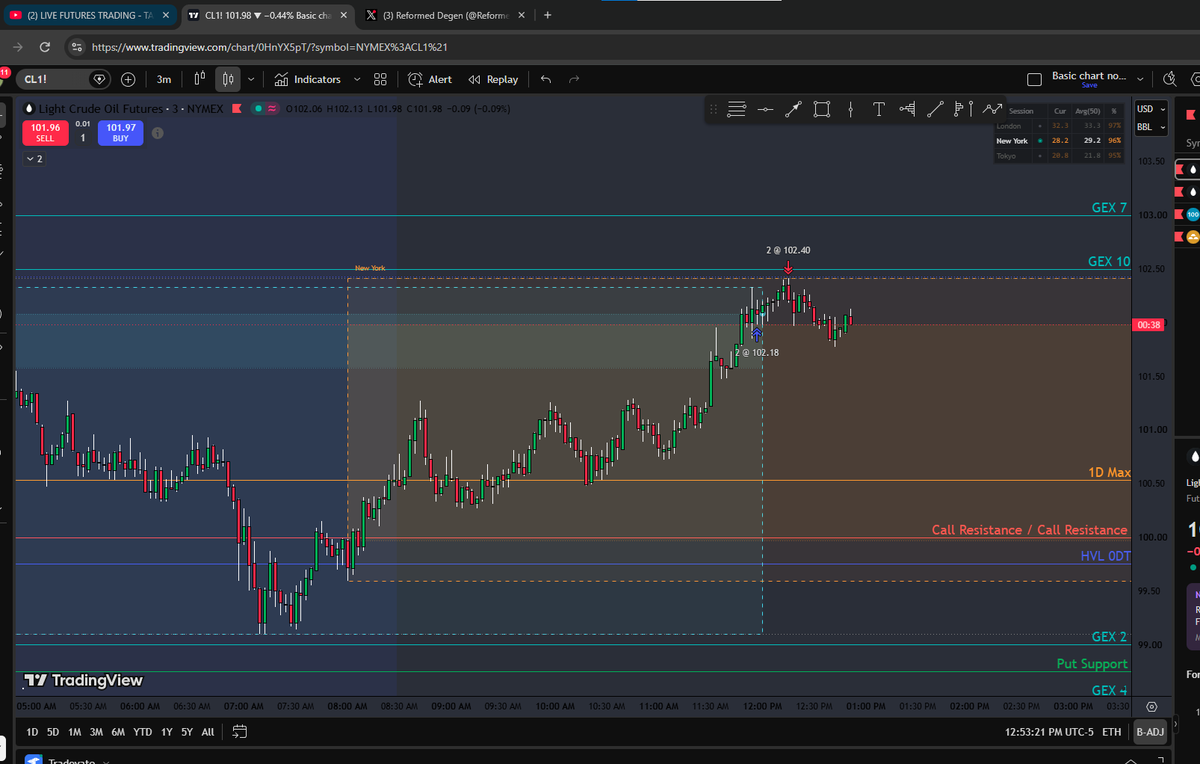Select the Horizontal Line drawing tool
Image resolution: width=1200 pixels, height=764 pixels.
tap(765, 109)
